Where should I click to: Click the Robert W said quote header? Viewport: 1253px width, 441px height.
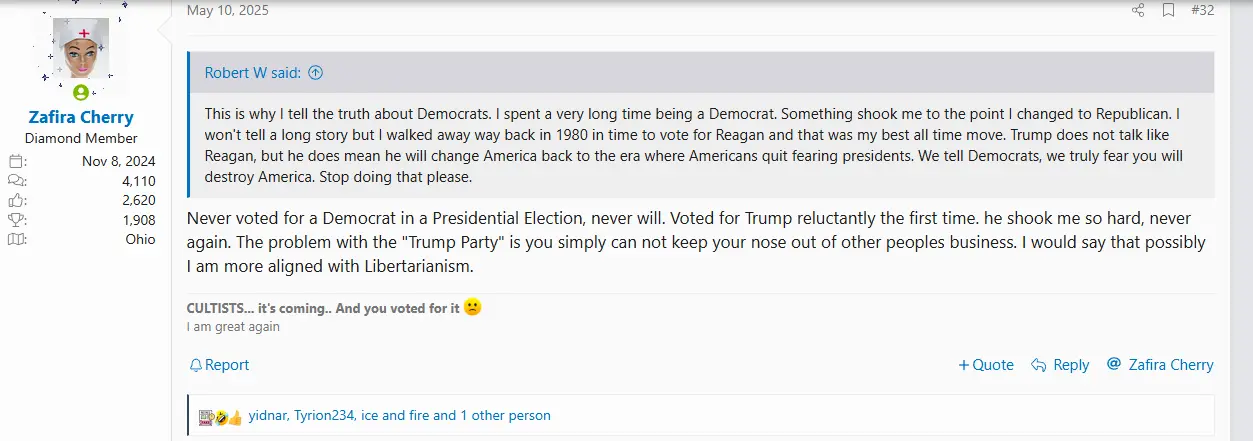pos(254,73)
